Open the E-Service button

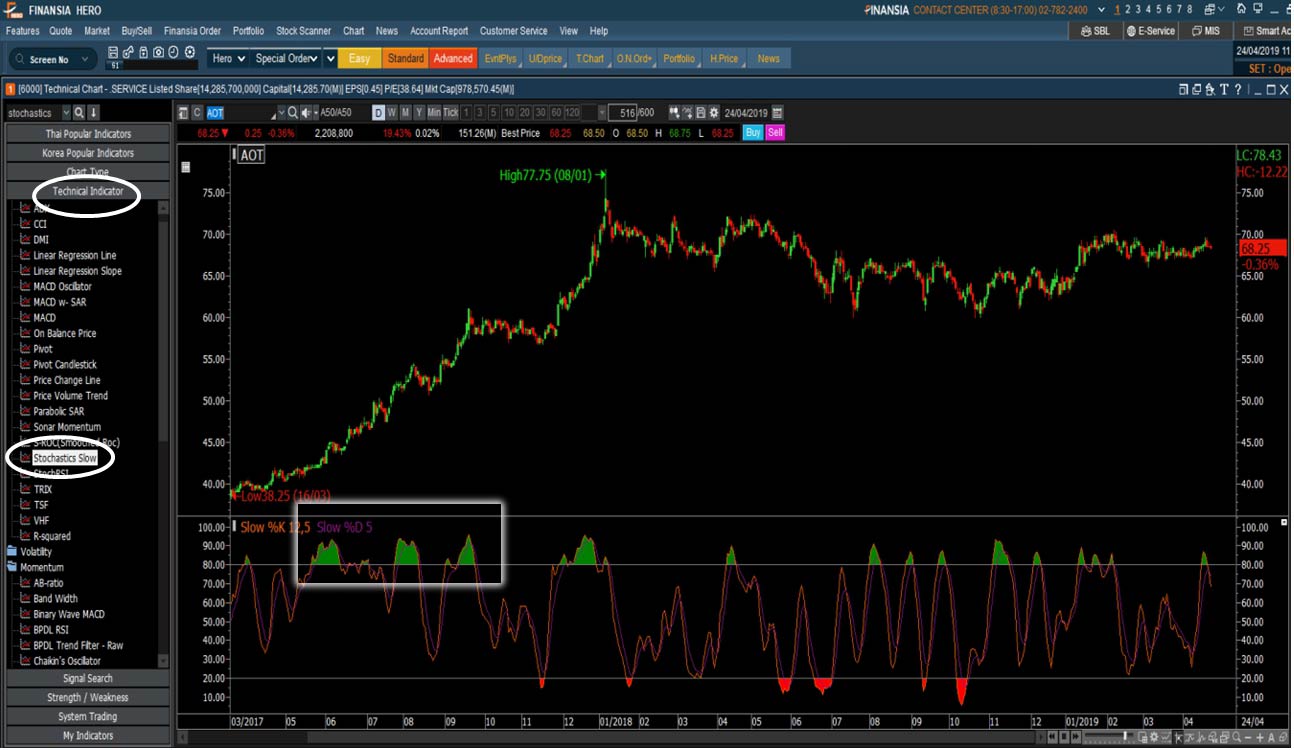tap(1151, 31)
